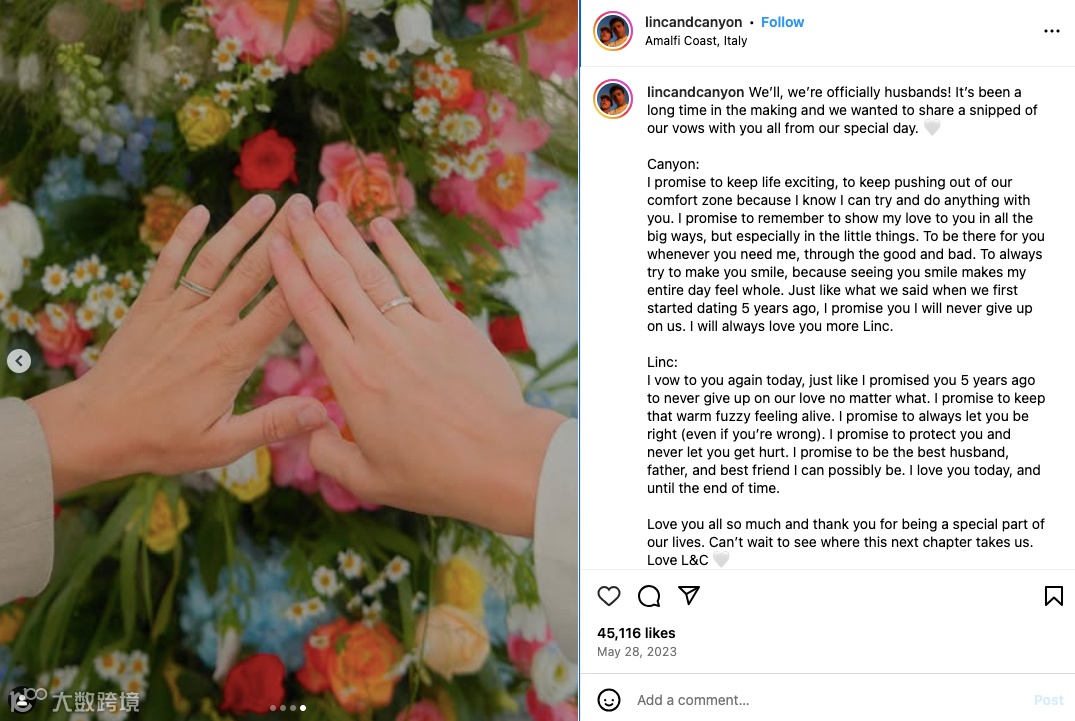The image size is (1075, 721).
Task: Jump to the first carousel dot
Action: [x=273, y=707]
